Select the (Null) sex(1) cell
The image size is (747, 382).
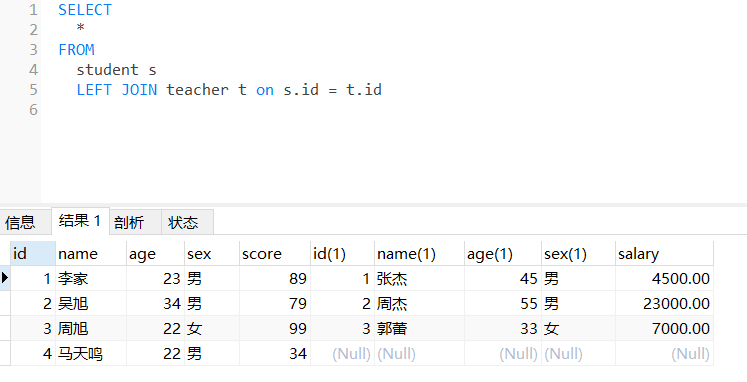tap(578, 353)
